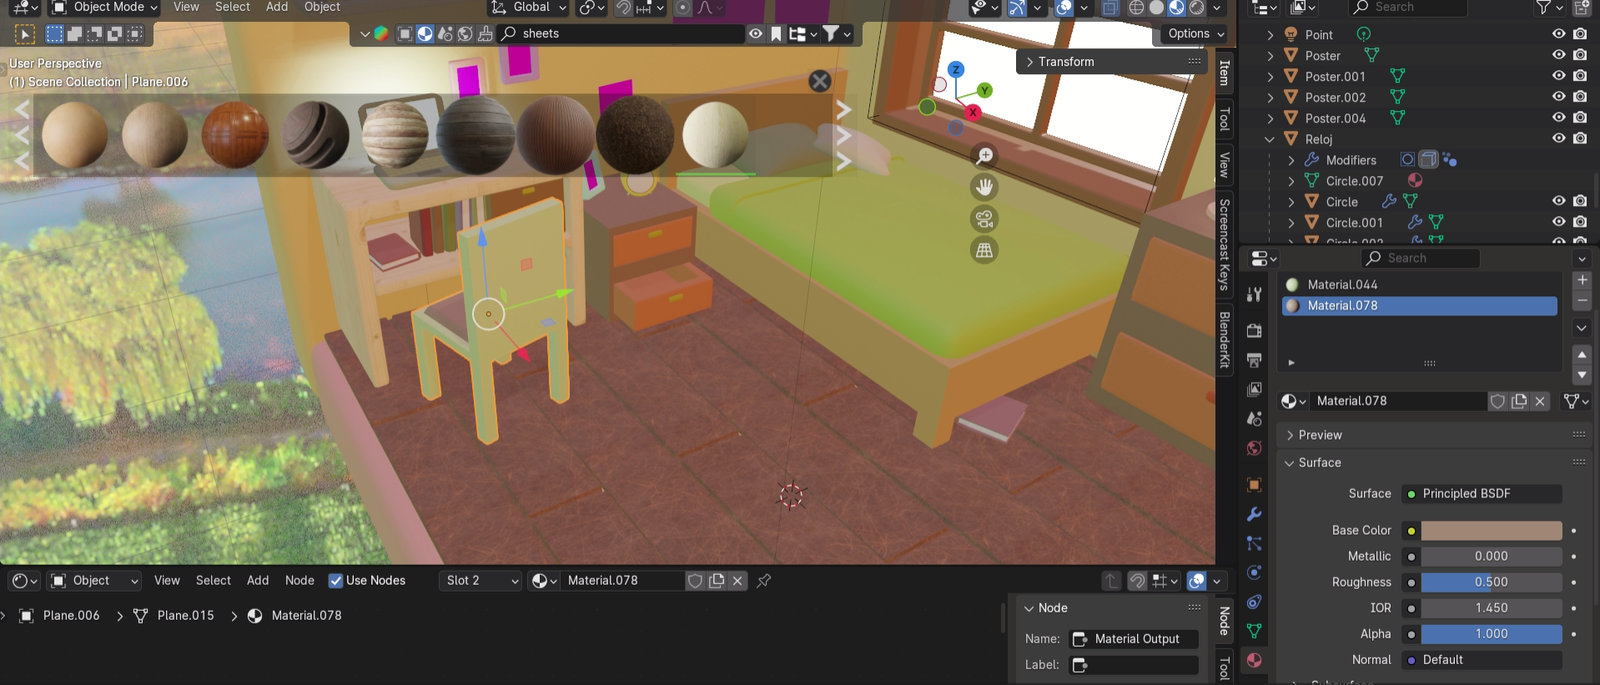The width and height of the screenshot is (1600, 685).
Task: Open the Select menu in viewport header
Action: click(232, 7)
